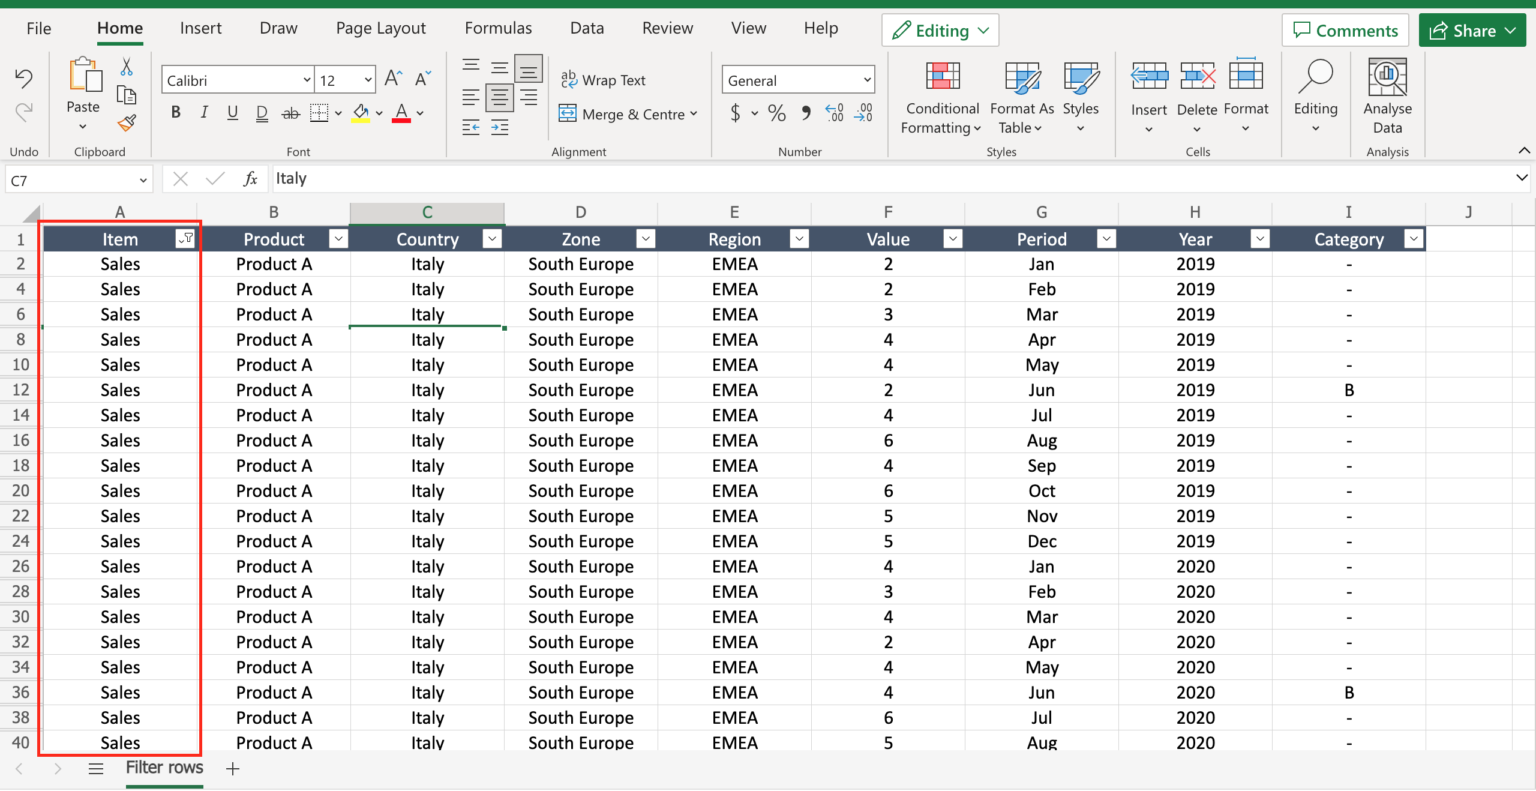Open the Comments panel
This screenshot has height=791, width=1536.
click(x=1345, y=29)
